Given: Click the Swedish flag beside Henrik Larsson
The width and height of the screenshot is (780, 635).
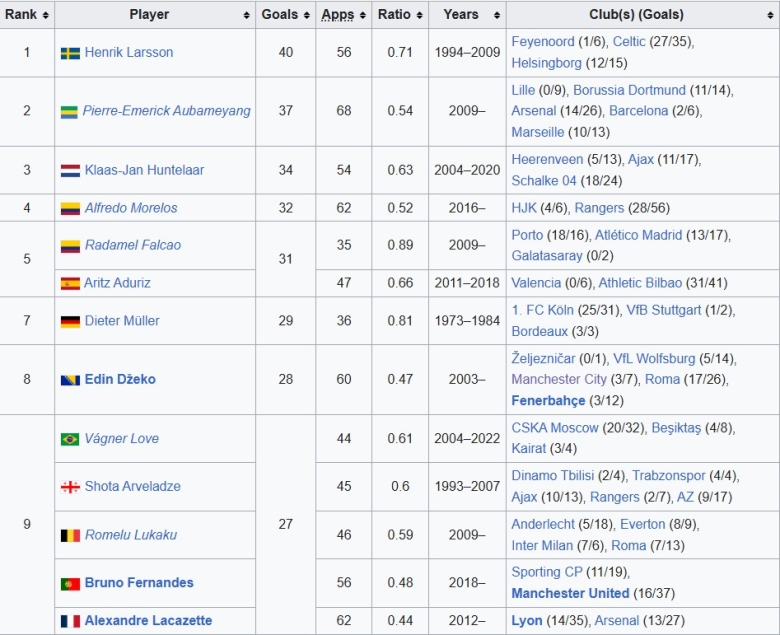Looking at the screenshot, I should (x=70, y=53).
